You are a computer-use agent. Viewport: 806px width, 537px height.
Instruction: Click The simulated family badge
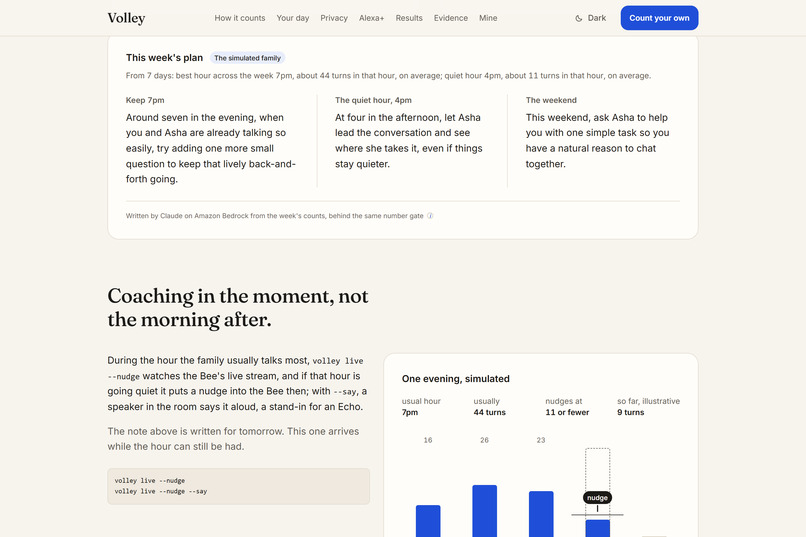tap(247, 58)
